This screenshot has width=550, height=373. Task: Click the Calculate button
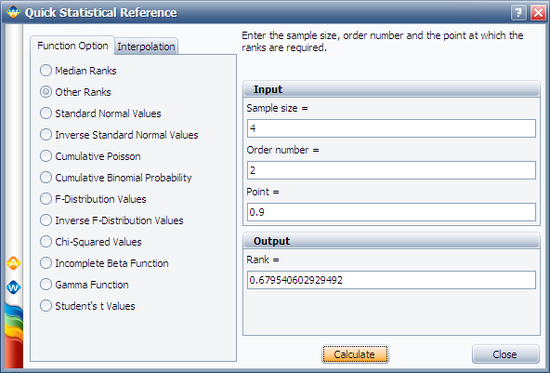pos(355,354)
